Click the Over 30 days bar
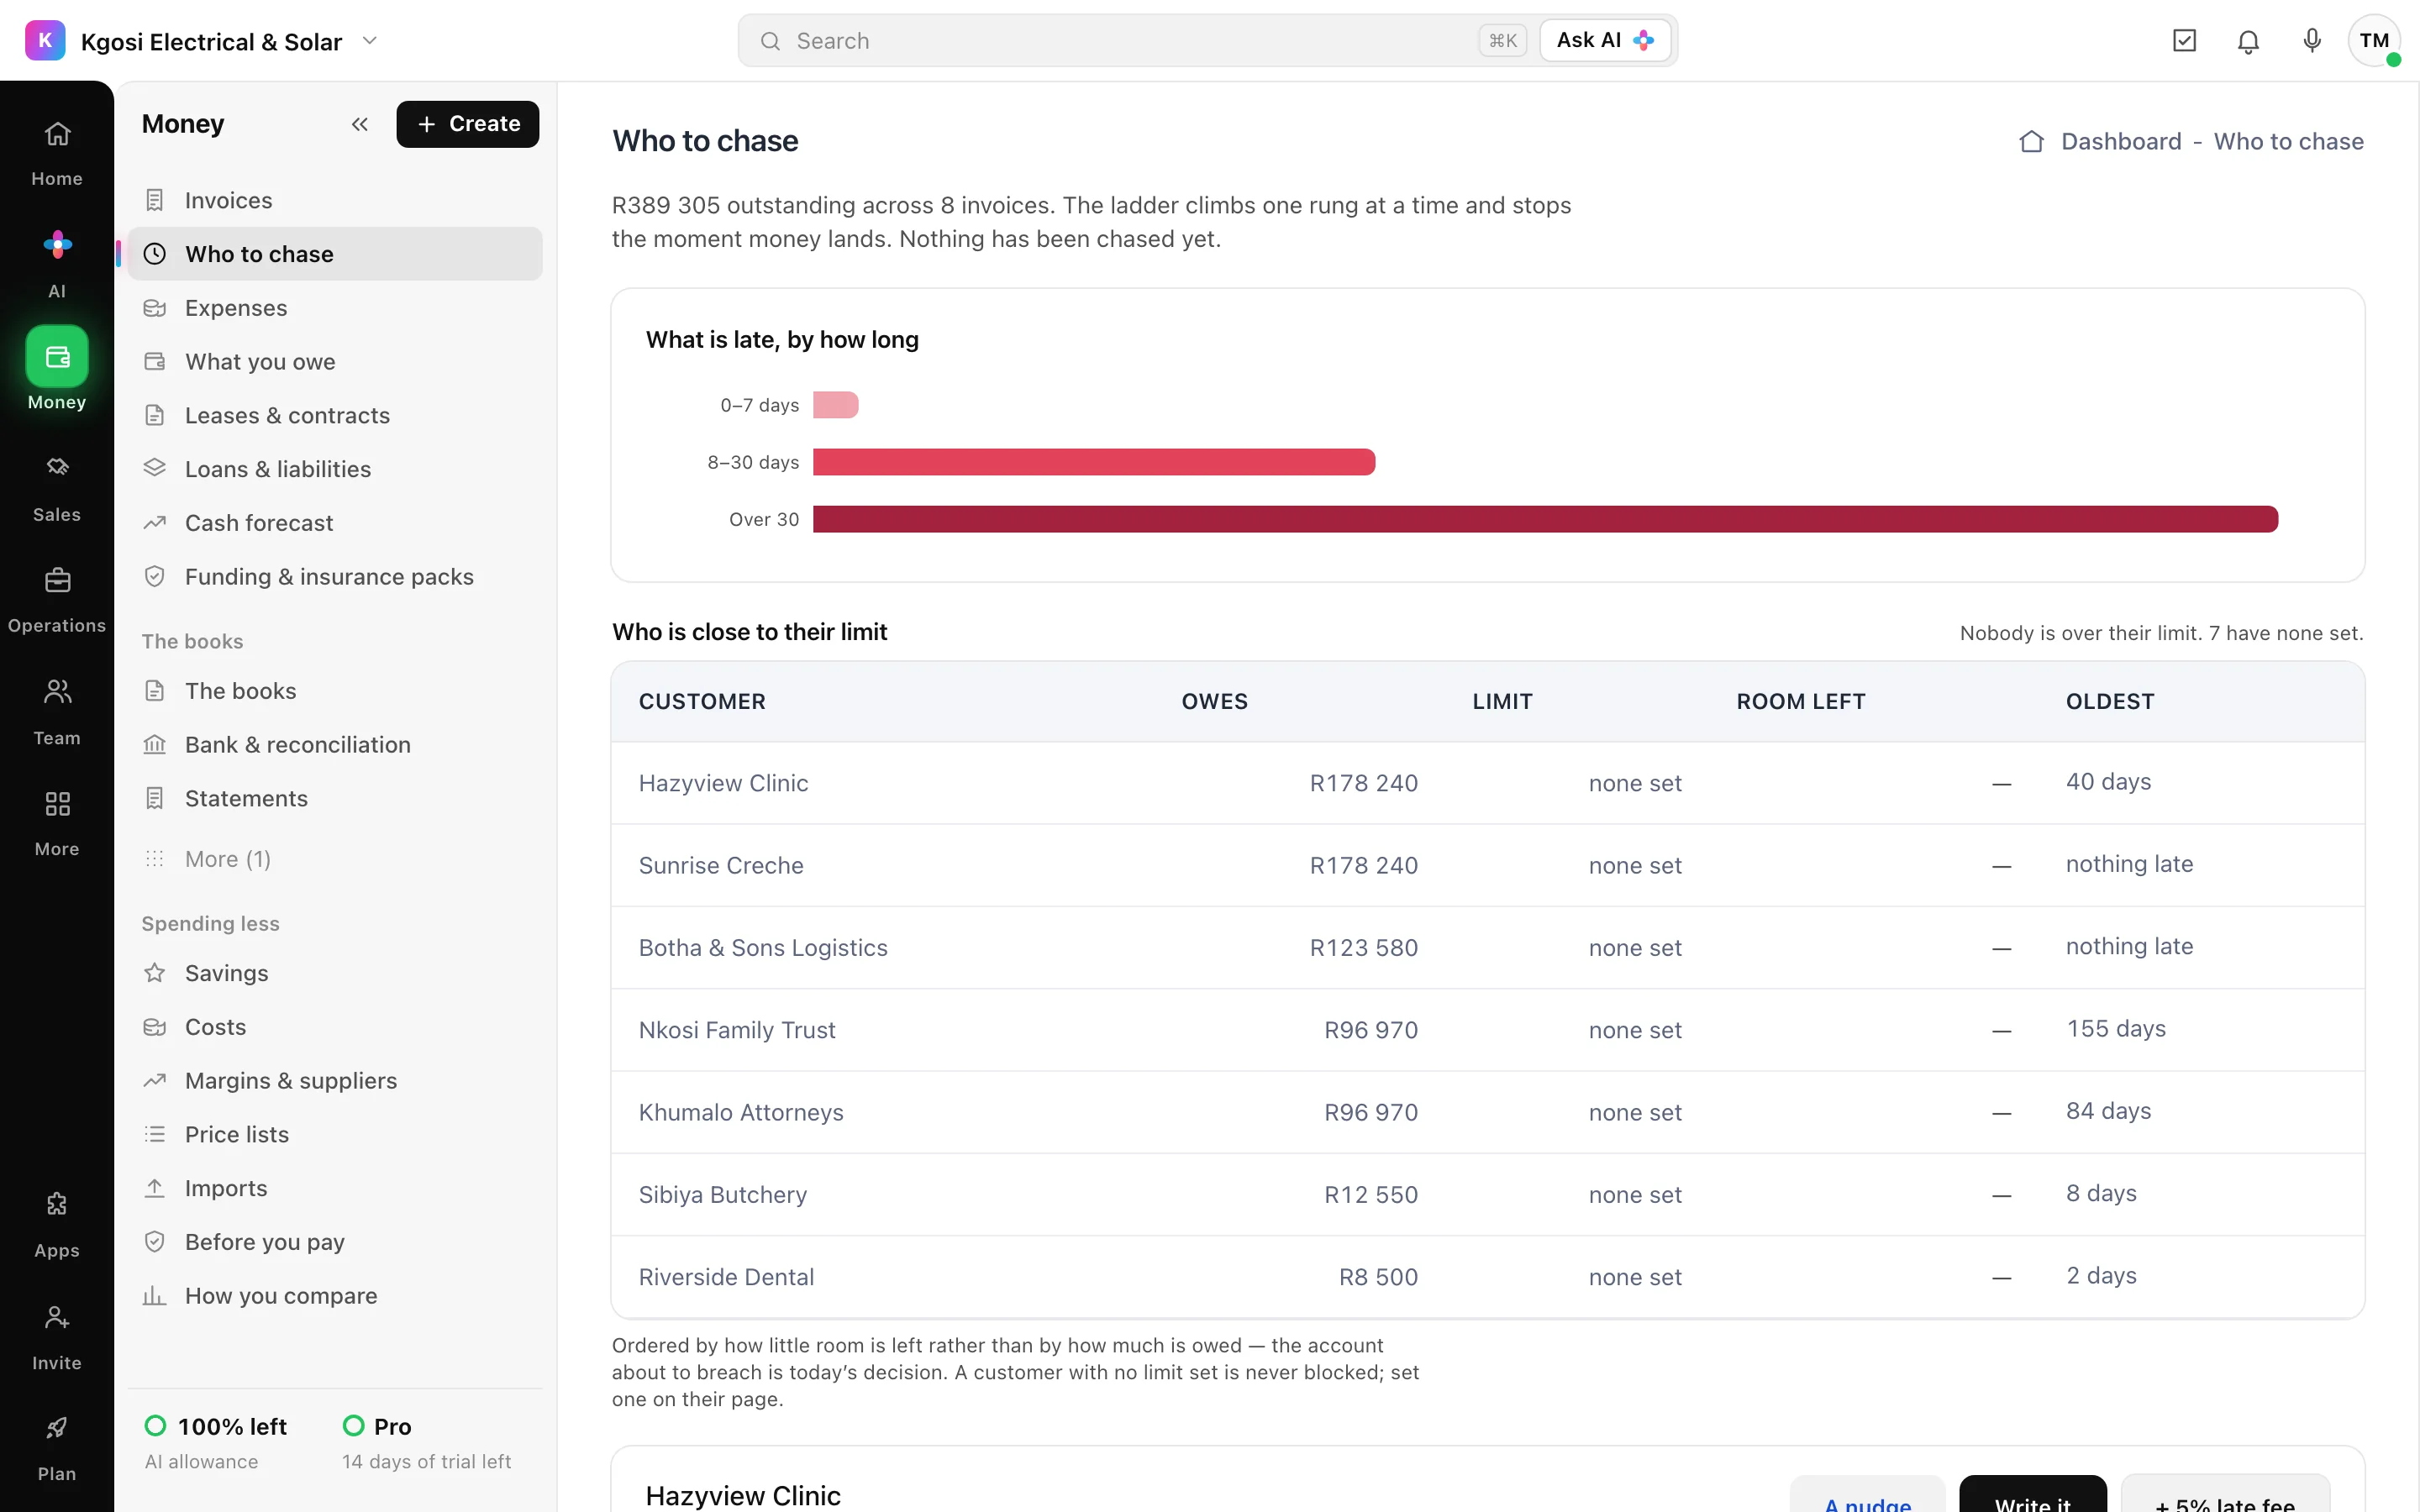This screenshot has width=2420, height=1512. click(1545, 519)
